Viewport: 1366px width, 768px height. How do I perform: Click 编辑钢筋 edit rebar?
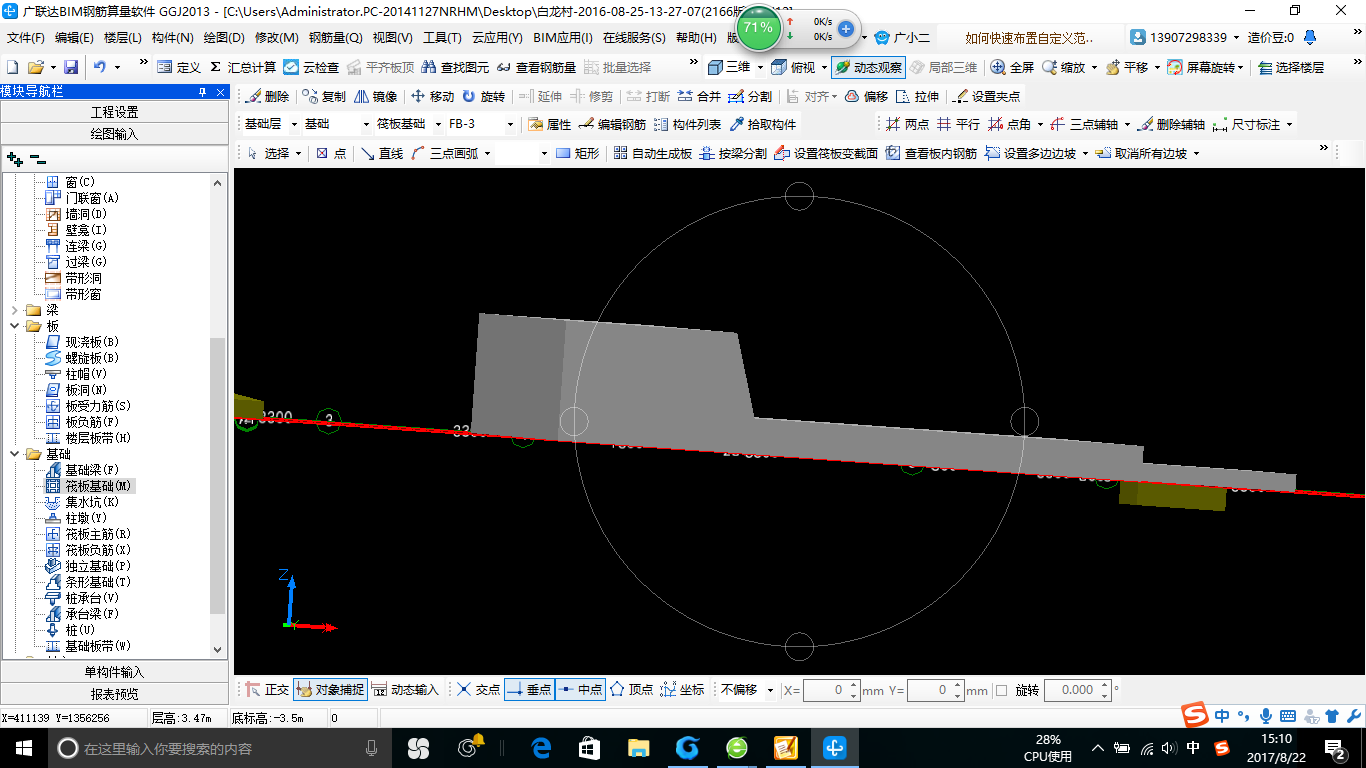pyautogui.click(x=612, y=125)
